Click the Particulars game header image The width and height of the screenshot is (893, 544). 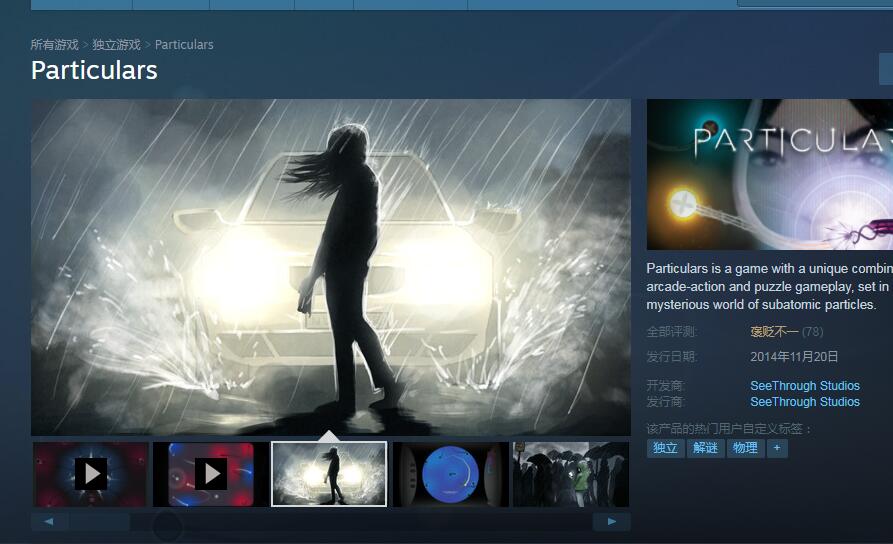point(769,174)
